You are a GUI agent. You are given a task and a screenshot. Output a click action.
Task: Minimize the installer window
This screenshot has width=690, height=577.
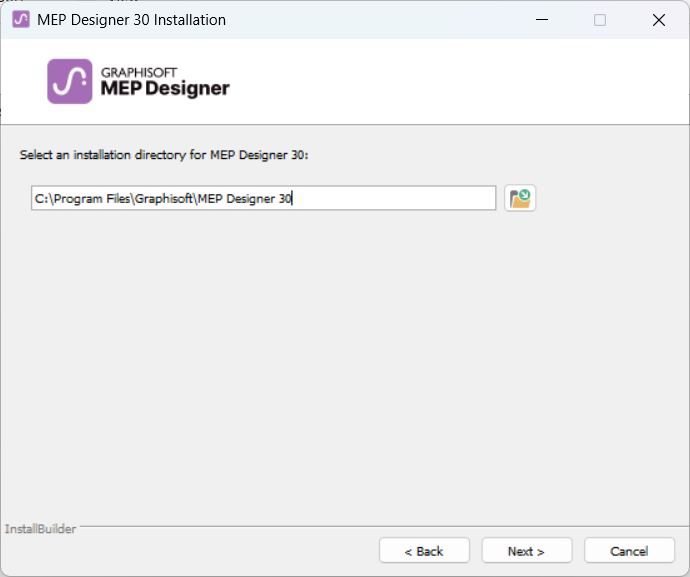(x=542, y=20)
